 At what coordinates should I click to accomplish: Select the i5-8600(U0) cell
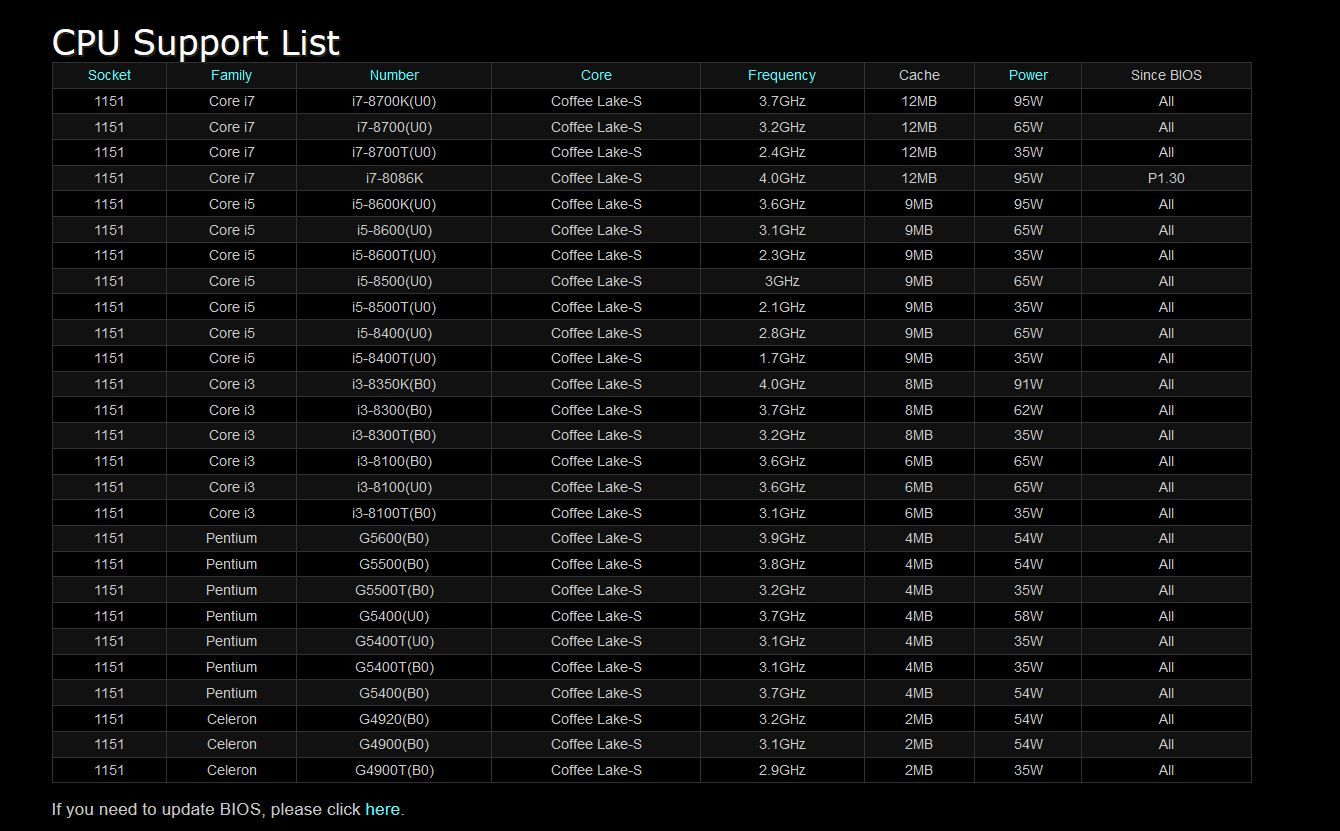(x=394, y=230)
